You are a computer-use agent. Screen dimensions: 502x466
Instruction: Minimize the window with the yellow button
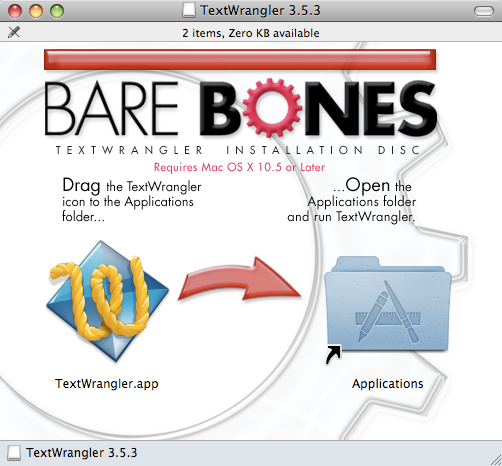36,11
